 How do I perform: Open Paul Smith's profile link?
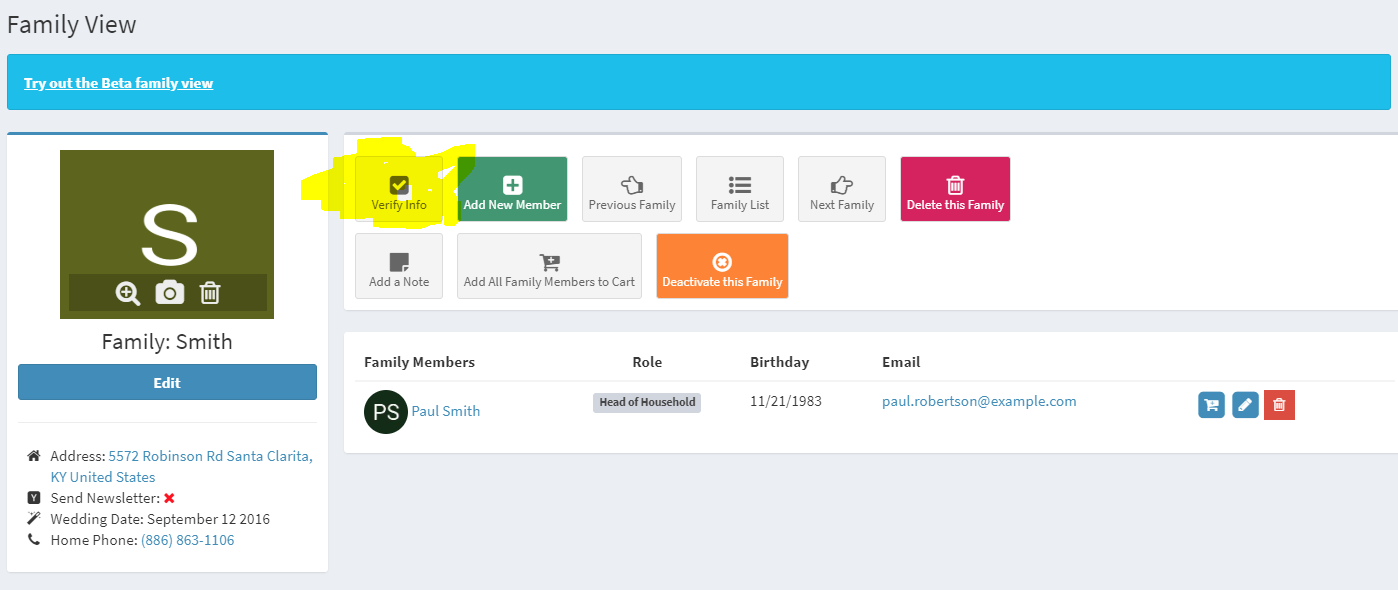[445, 410]
